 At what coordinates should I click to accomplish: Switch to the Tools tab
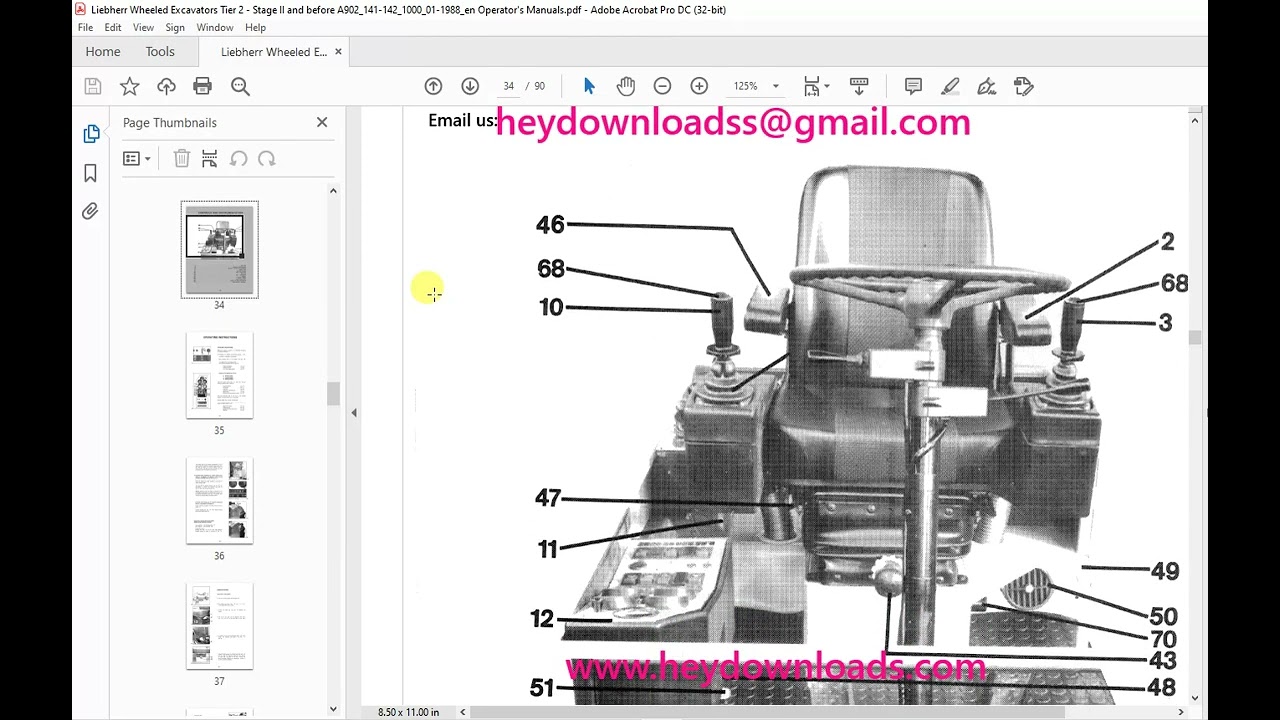coord(160,52)
